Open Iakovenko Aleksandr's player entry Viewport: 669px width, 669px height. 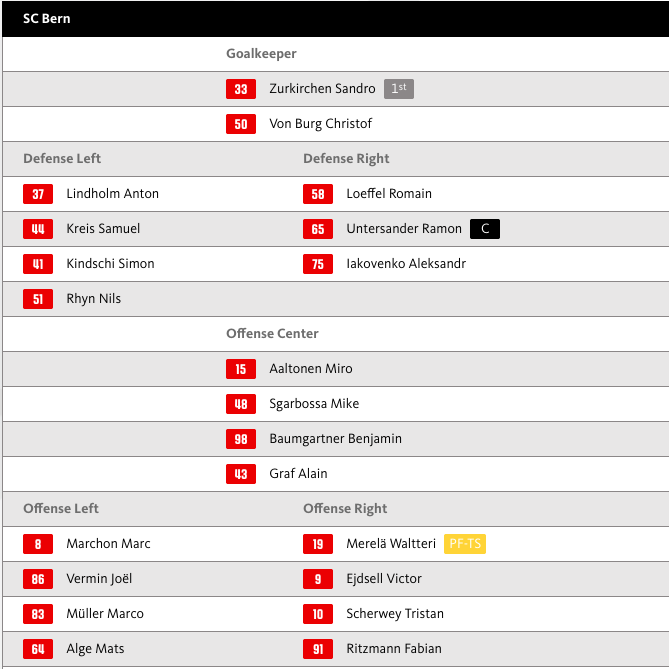tap(406, 264)
